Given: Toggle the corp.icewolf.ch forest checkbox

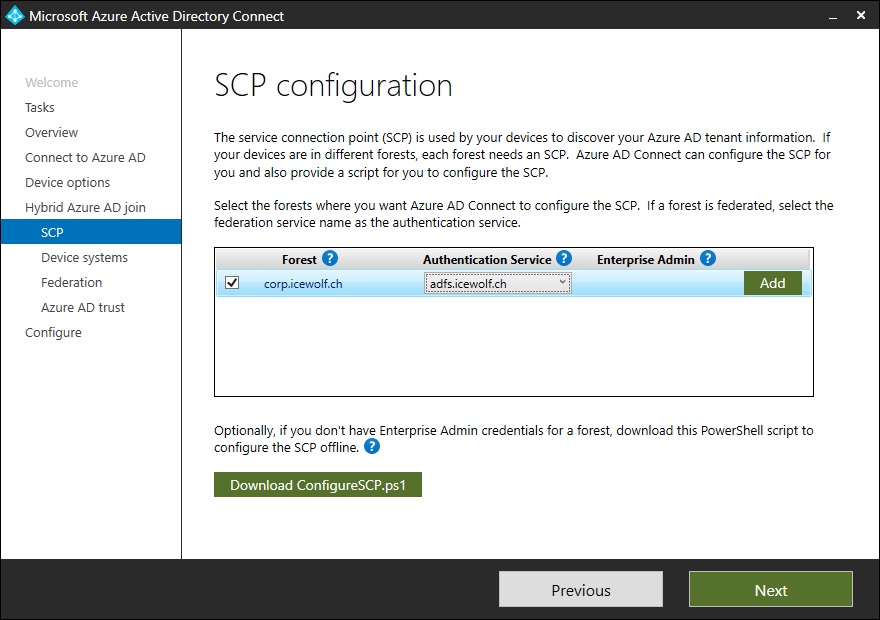Looking at the screenshot, I should pos(232,283).
